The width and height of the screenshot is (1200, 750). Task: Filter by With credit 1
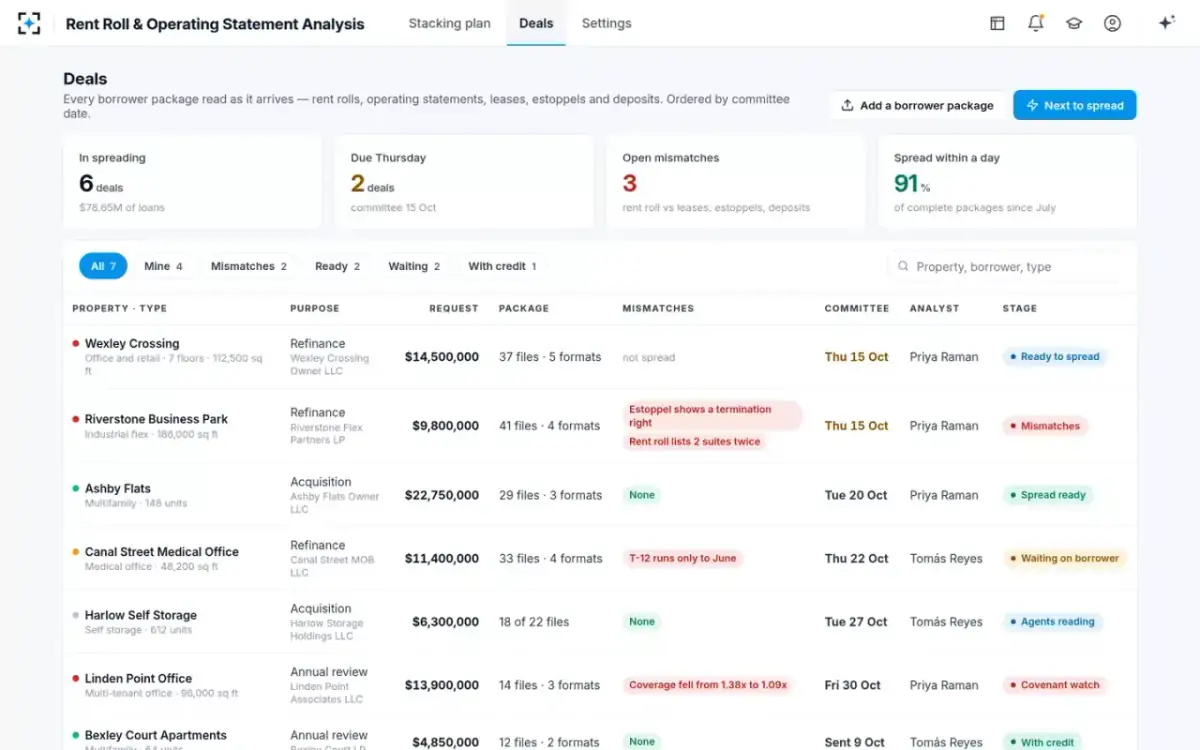tap(502, 266)
